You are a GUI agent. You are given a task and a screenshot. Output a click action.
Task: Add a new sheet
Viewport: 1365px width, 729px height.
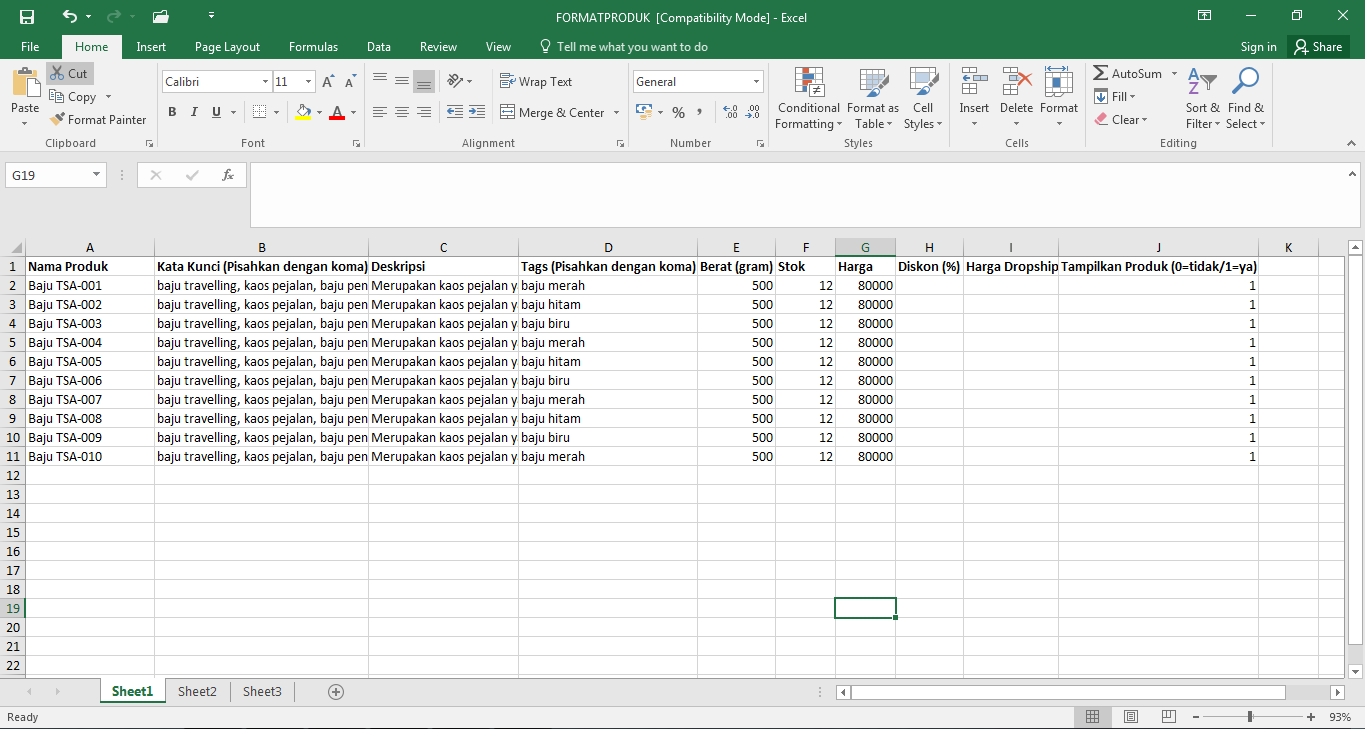point(336,692)
